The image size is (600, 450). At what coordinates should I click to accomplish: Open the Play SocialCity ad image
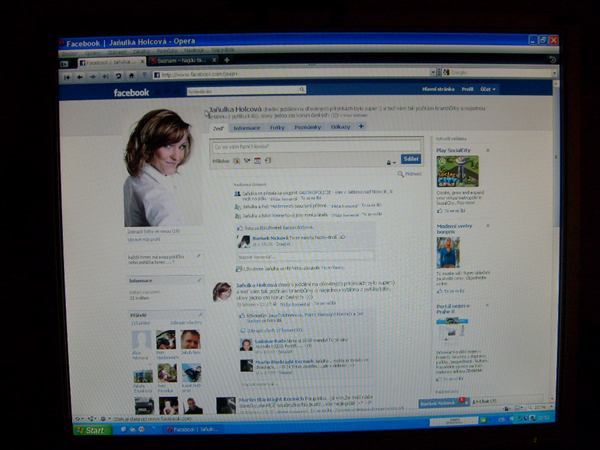(457, 171)
